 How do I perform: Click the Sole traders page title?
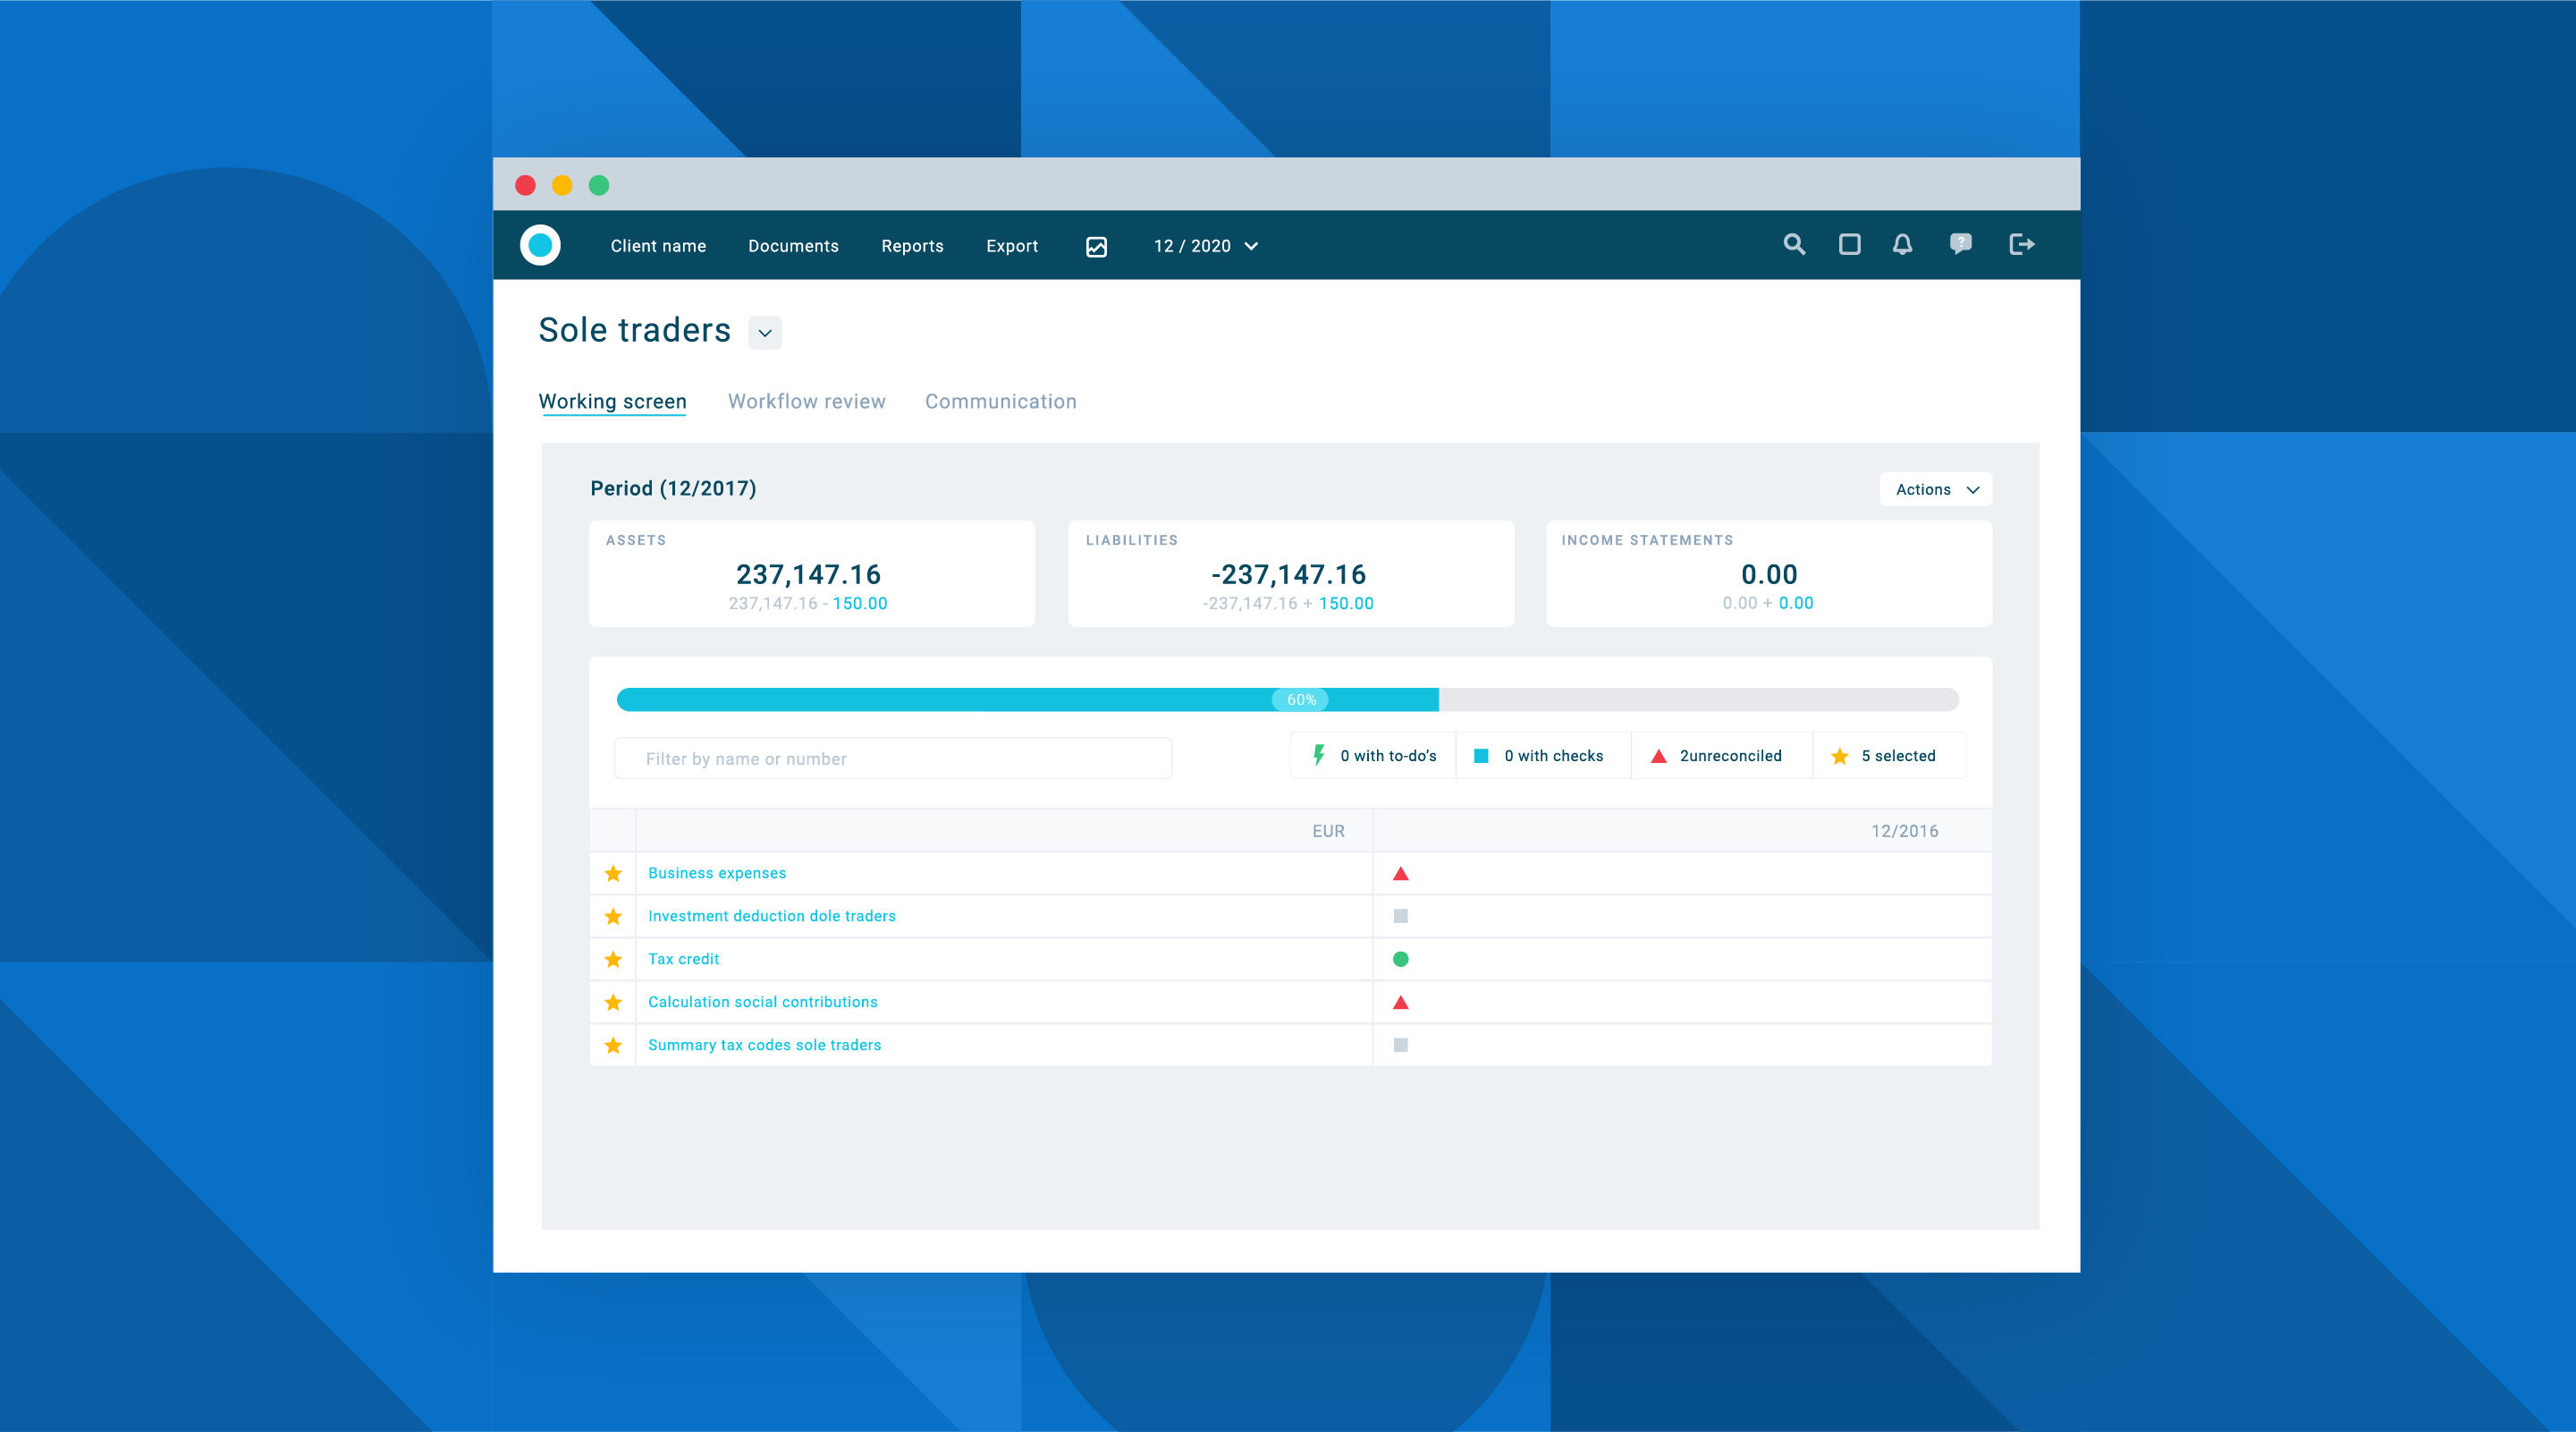click(634, 330)
